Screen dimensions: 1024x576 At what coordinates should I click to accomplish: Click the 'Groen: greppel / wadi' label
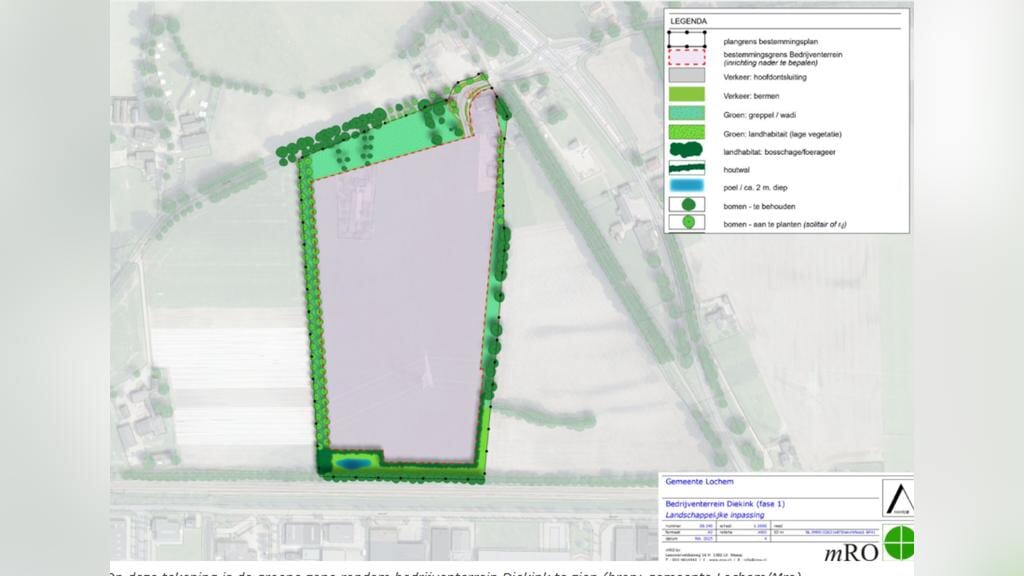click(760, 115)
